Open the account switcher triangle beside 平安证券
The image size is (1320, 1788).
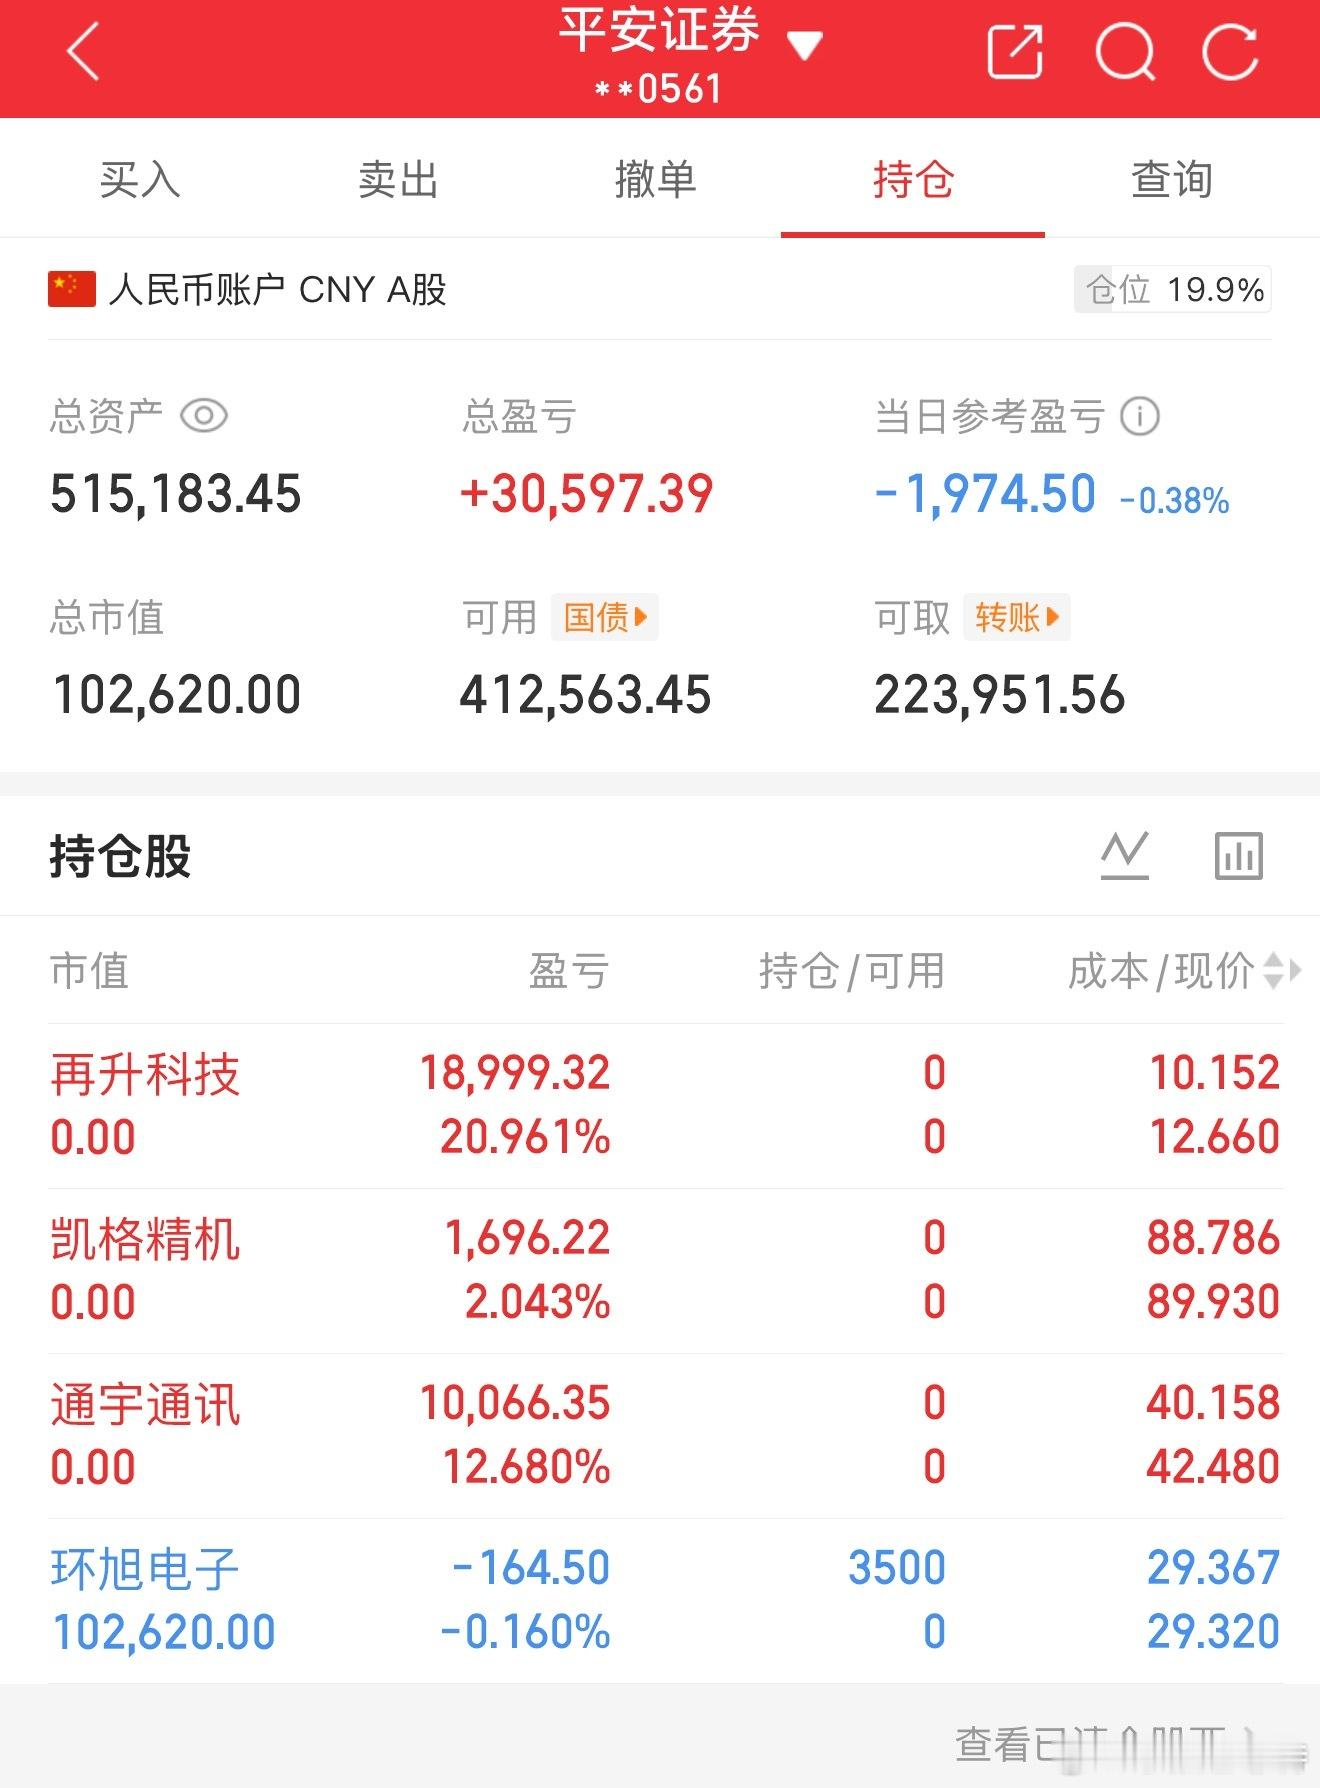click(x=804, y=44)
